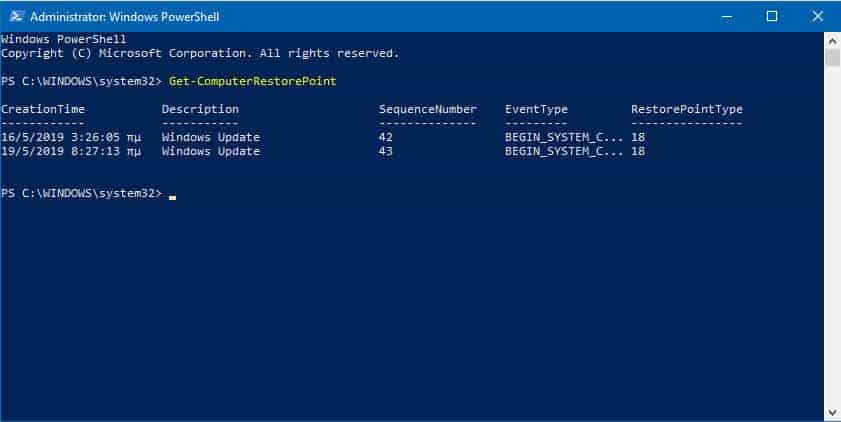841x422 pixels.
Task: Click the Description column header
Action: pyautogui.click(x=200, y=109)
